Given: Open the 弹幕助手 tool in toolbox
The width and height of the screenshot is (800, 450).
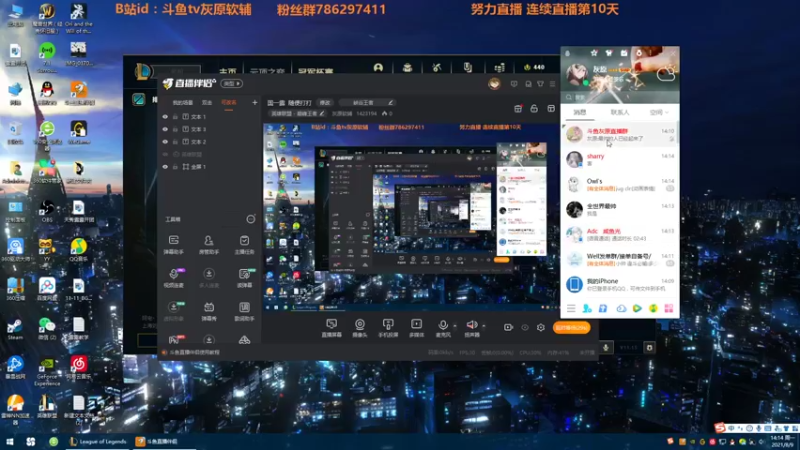Looking at the screenshot, I should (173, 244).
